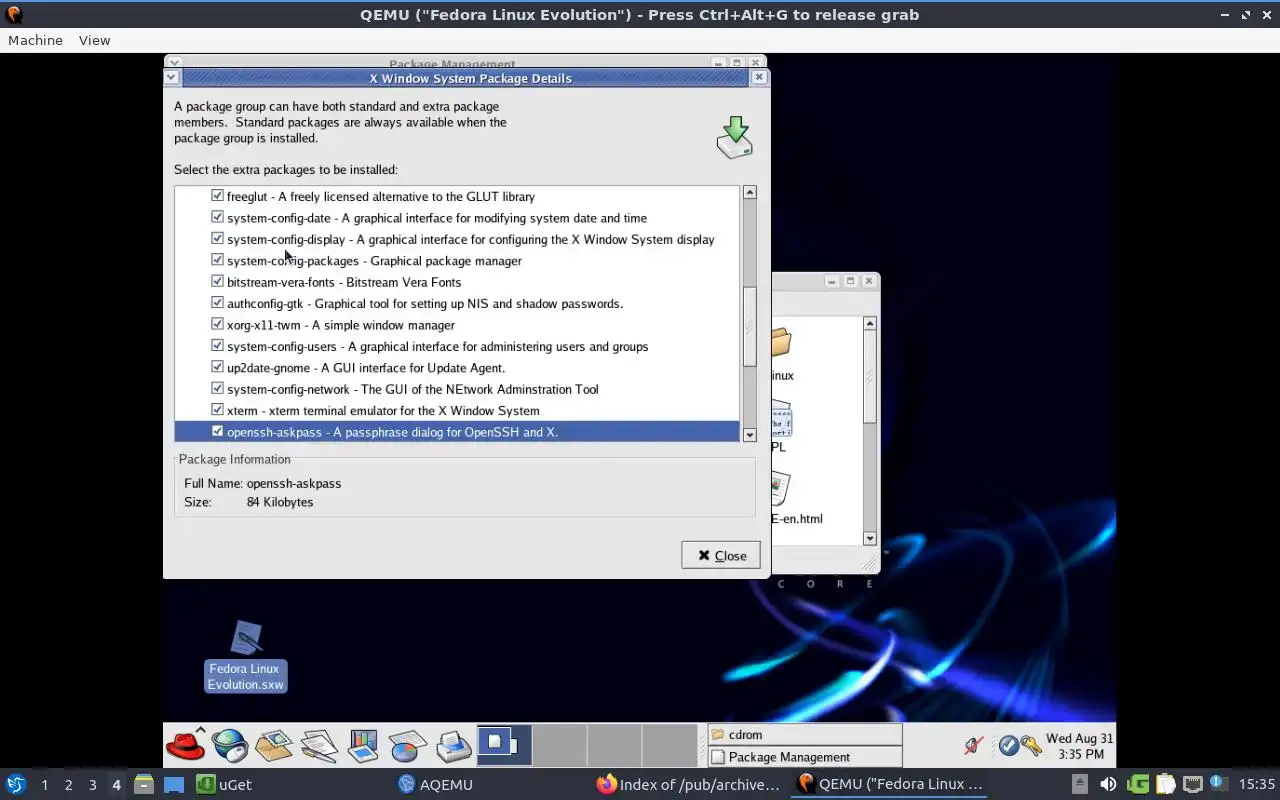Viewport: 1280px width, 800px height.
Task: Open the Package Management window menu arrow behind dialog
Action: click(x=174, y=62)
